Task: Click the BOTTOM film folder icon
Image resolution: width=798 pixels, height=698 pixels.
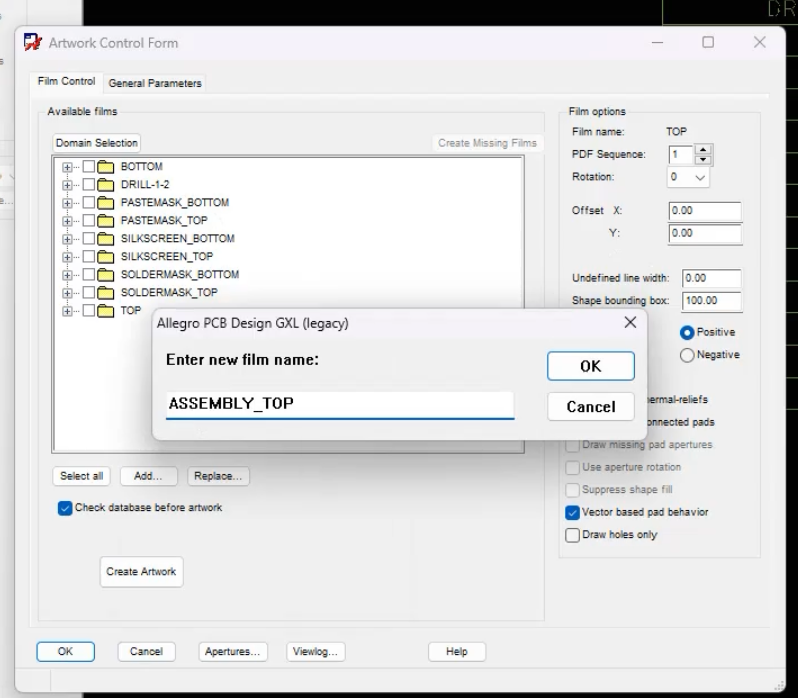Action: (x=105, y=167)
